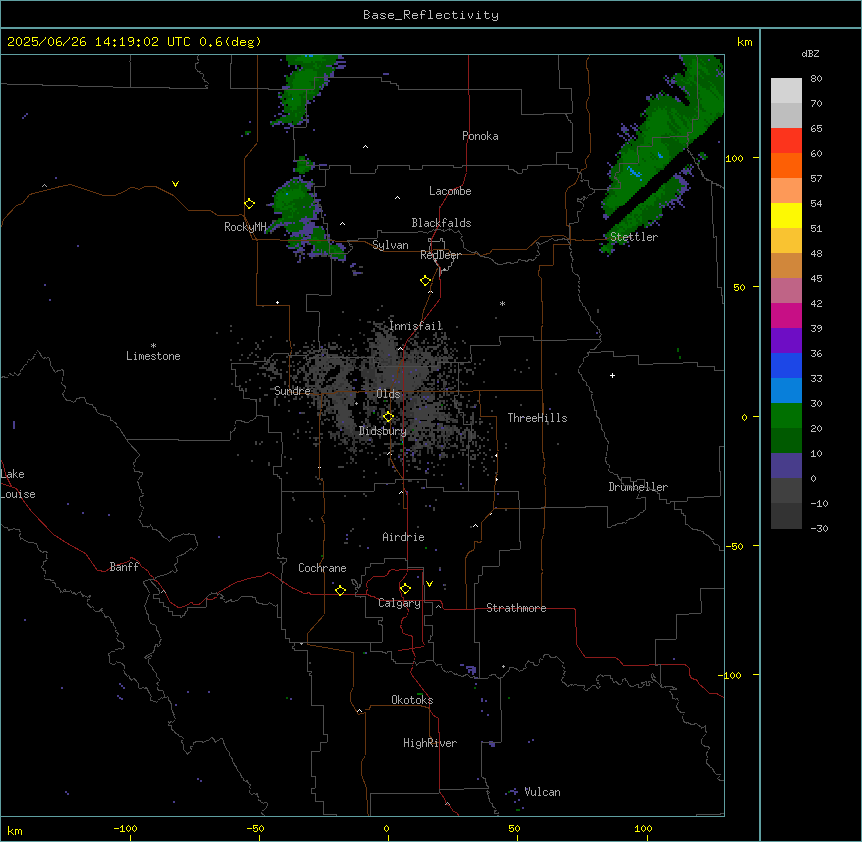Click the Sundre label
Viewport: 862px width, 842px height.
(x=292, y=391)
